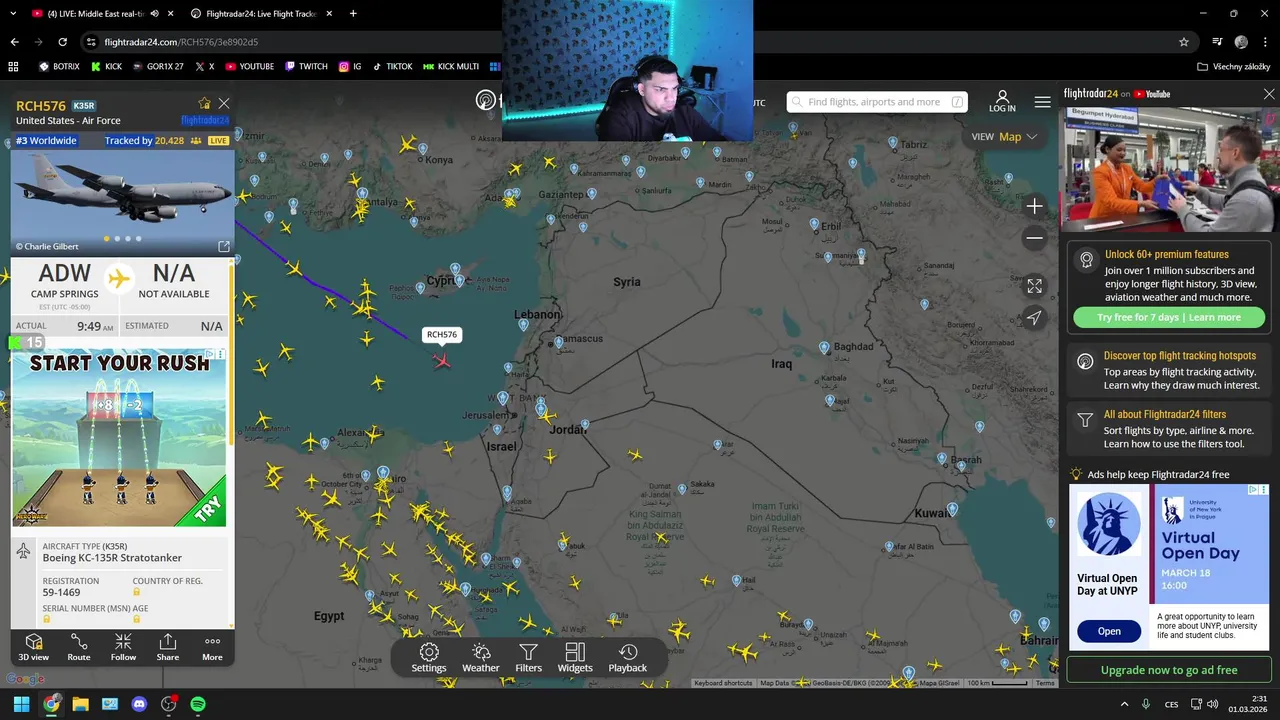Open the TWITCH bookmark
Image resolution: width=1280 pixels, height=720 pixels.
tap(306, 67)
